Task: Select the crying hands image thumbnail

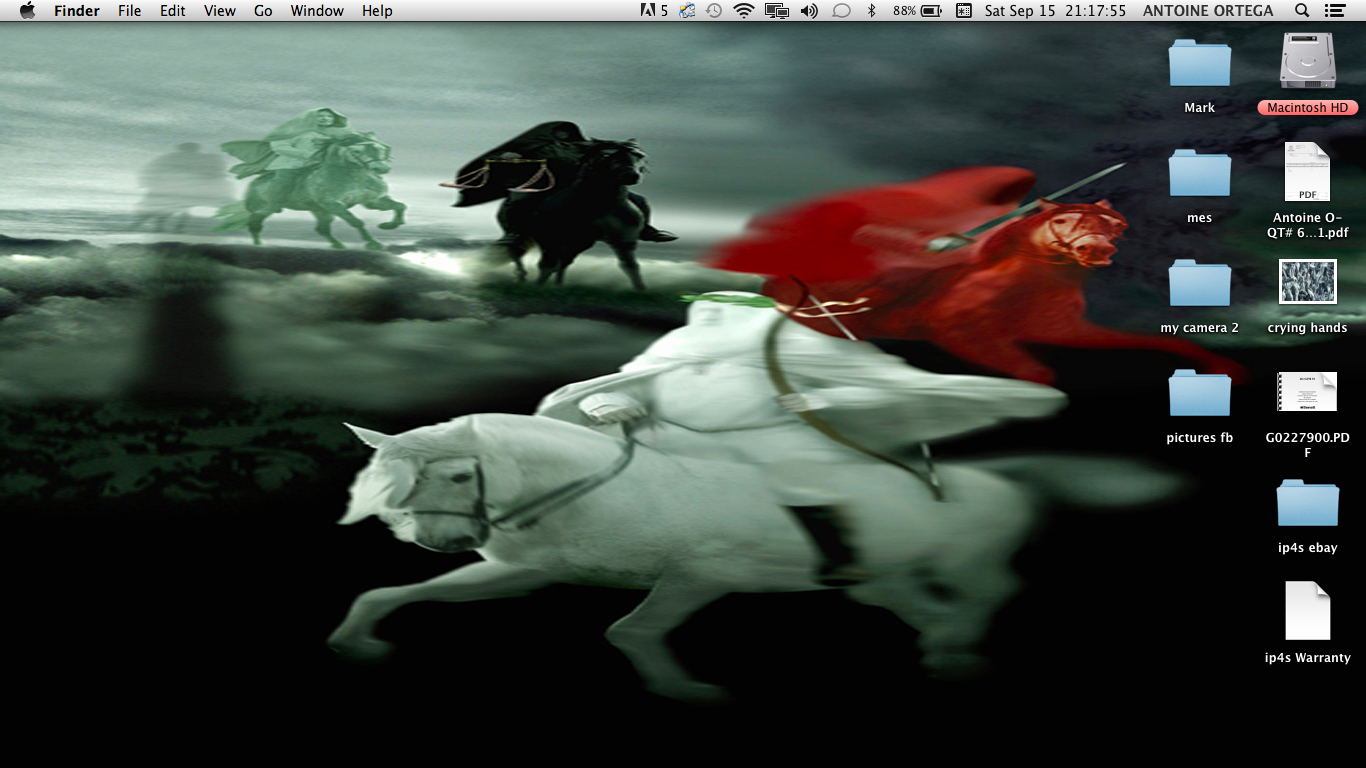Action: click(x=1308, y=282)
